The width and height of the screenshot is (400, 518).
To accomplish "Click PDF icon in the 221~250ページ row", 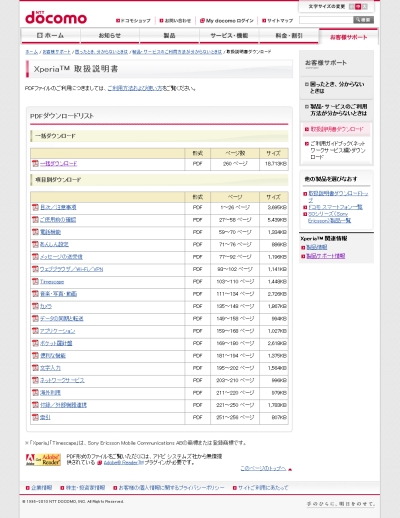I will click(x=35, y=405).
